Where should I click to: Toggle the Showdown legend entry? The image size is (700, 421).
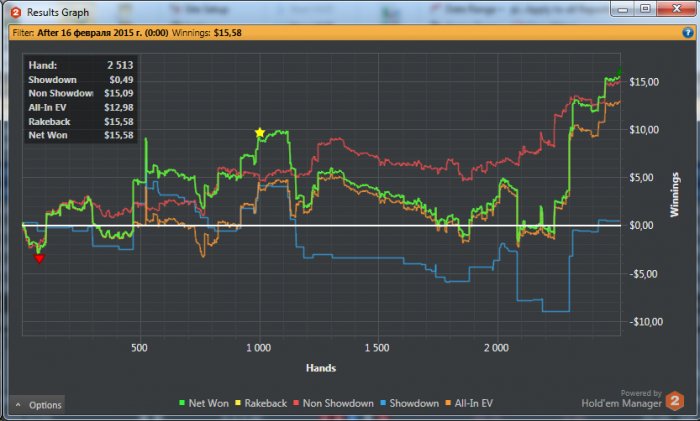[x=409, y=403]
